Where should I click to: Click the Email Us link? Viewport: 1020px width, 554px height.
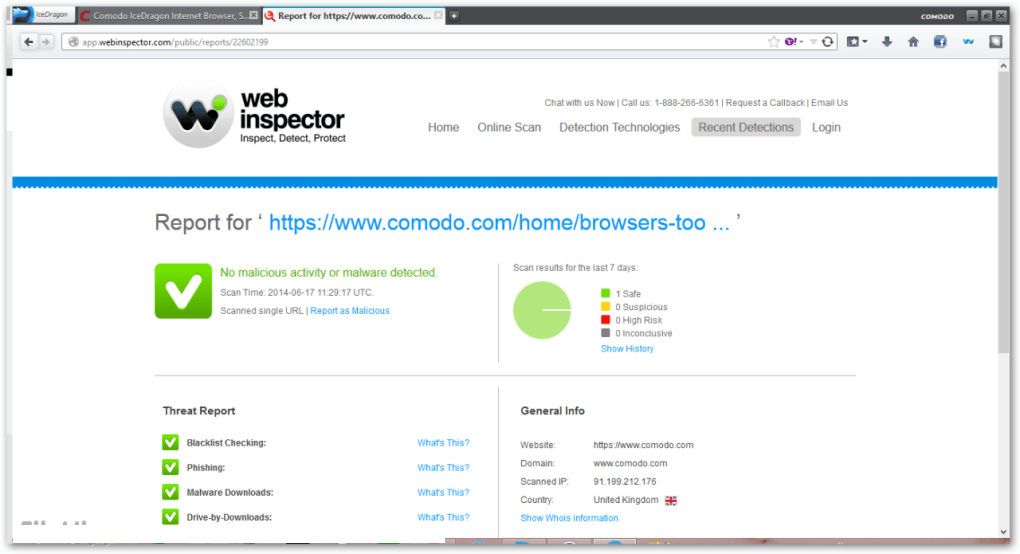tap(829, 103)
